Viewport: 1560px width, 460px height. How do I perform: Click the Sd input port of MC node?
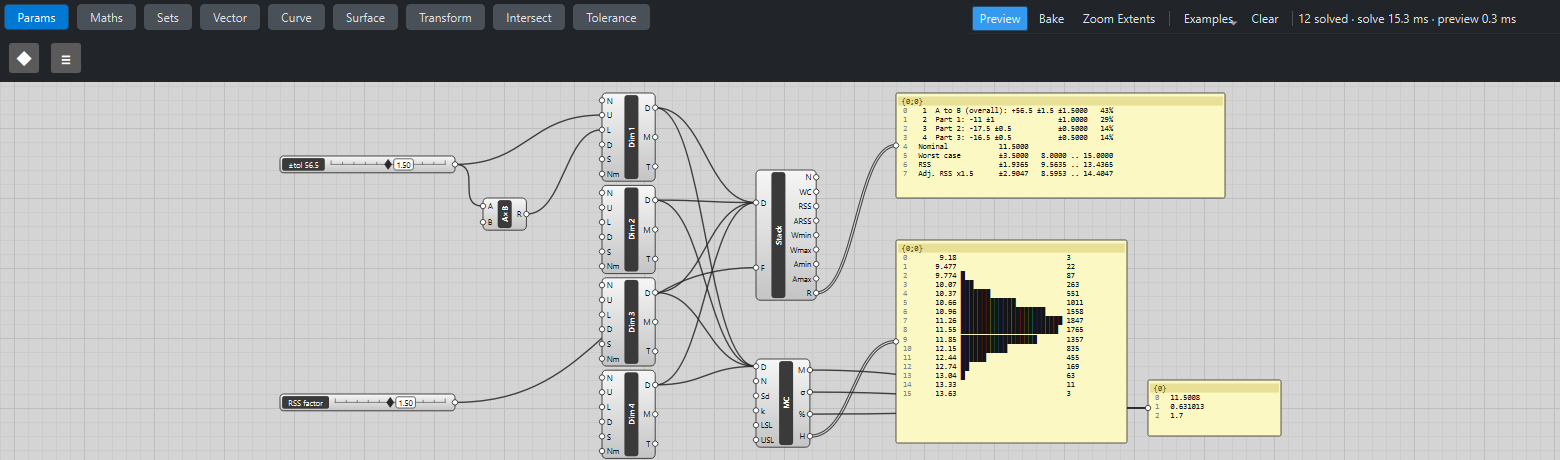point(755,395)
